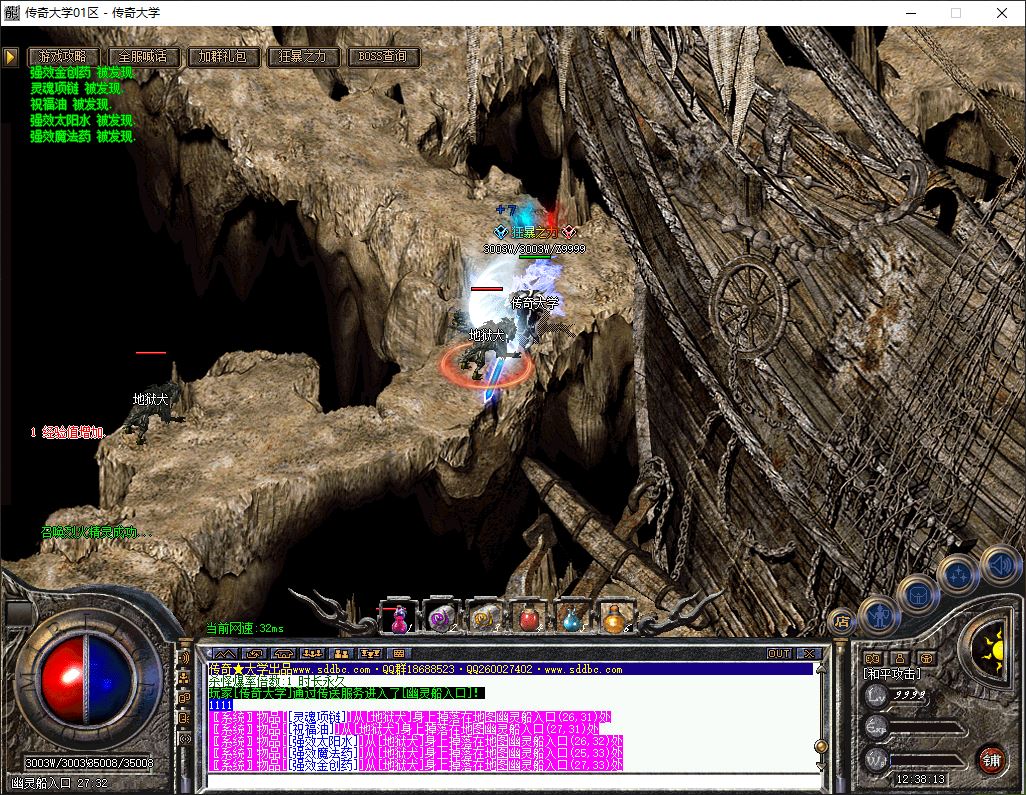Image resolution: width=1026 pixels, height=795 pixels.
Task: Close the chat panel with X button
Action: (x=809, y=653)
